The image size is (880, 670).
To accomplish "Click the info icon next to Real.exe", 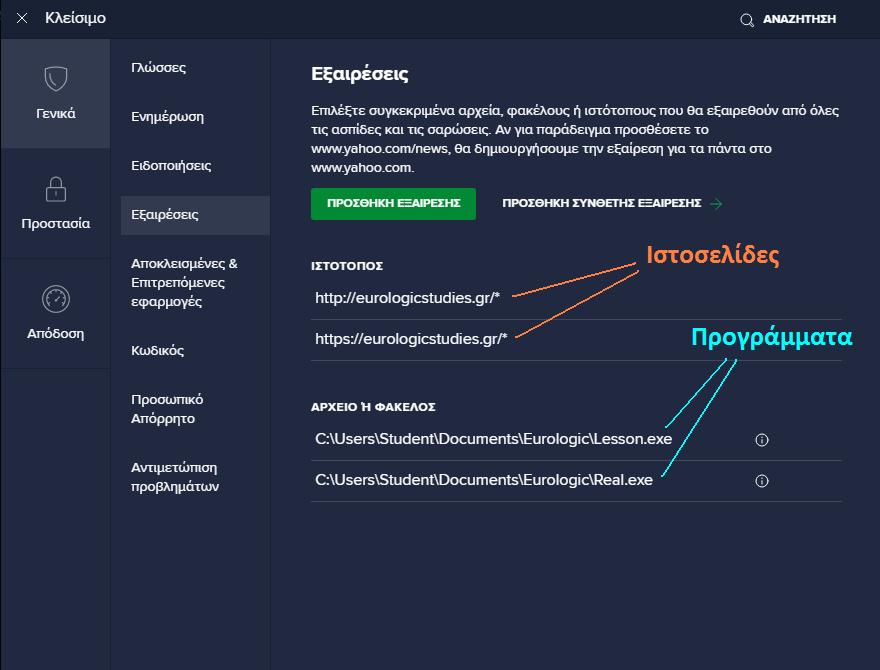I will [x=761, y=481].
